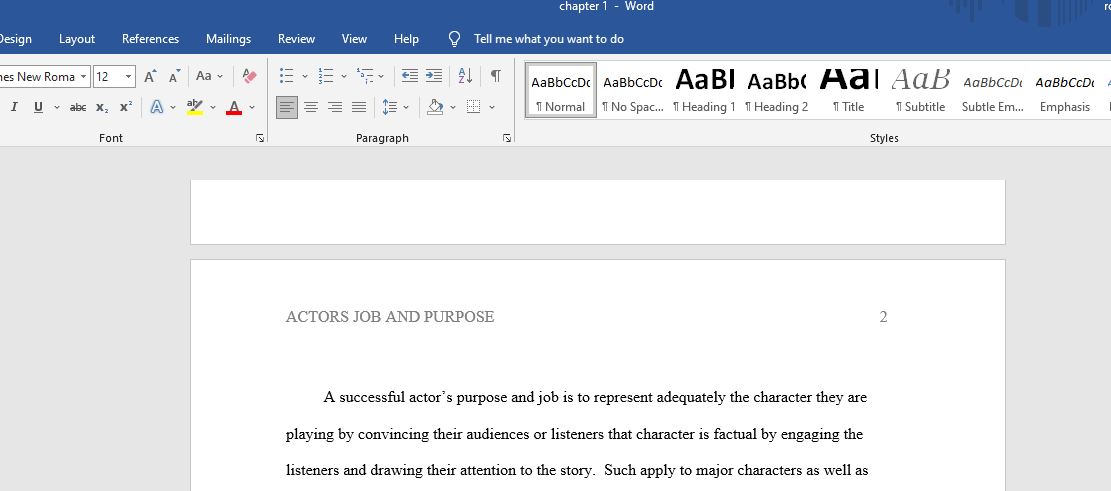The height and width of the screenshot is (491, 1111).
Task: Apply borders to the paragraph
Action: coord(474,107)
